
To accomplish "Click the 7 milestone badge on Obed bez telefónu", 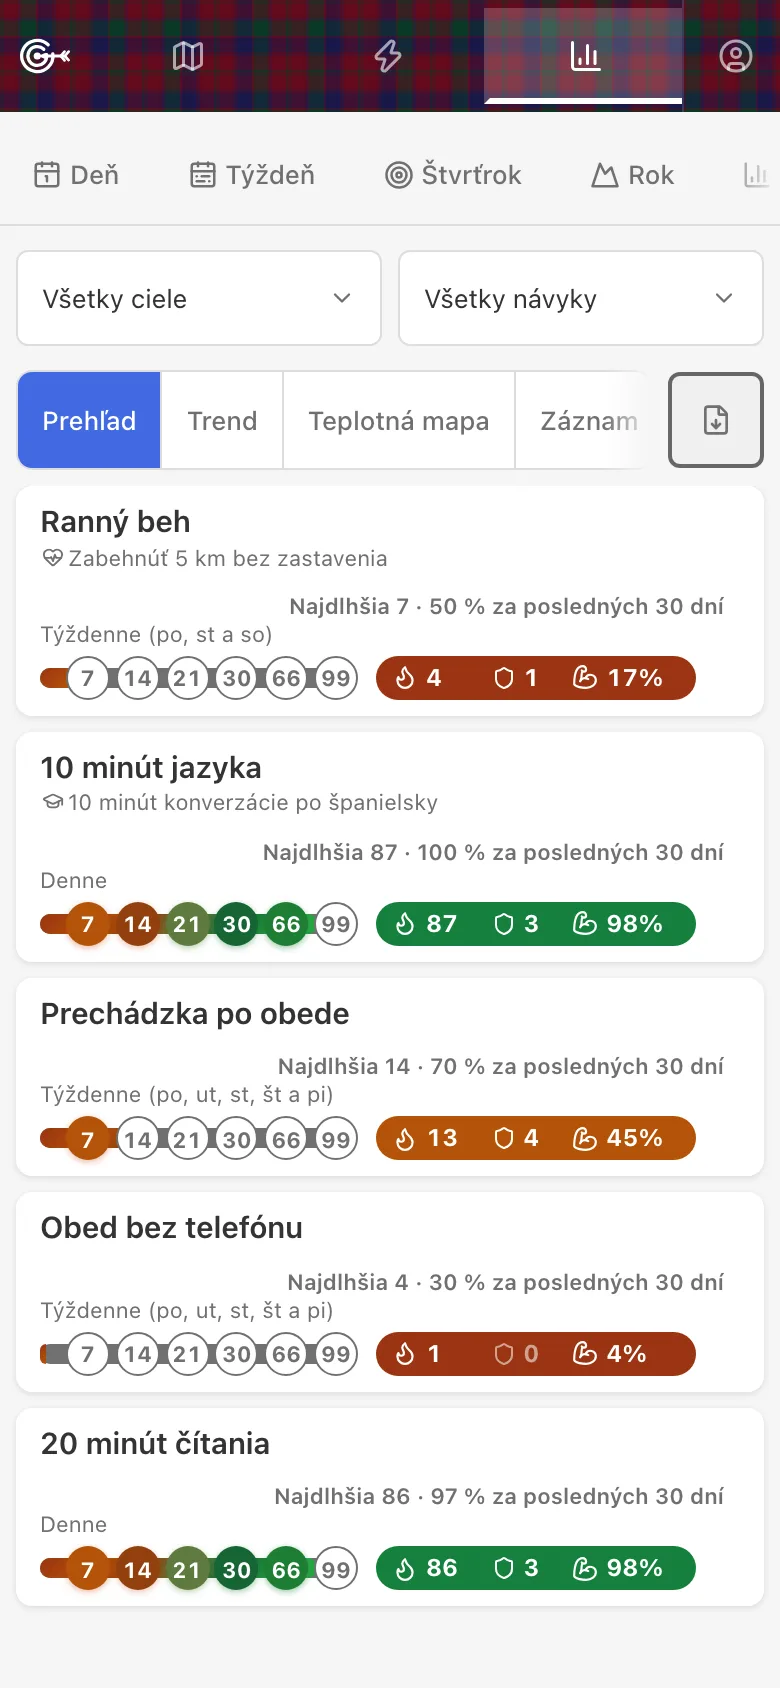I will [87, 1354].
